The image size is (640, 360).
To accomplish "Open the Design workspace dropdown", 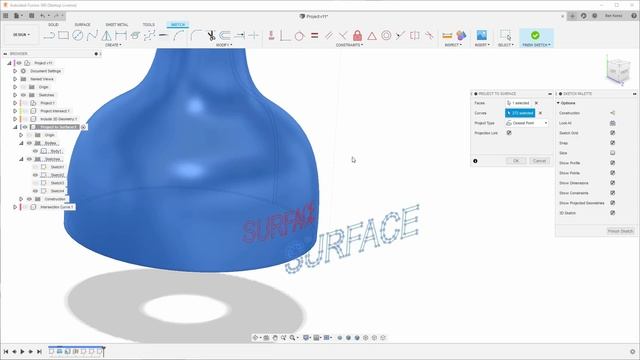I will click(x=22, y=35).
